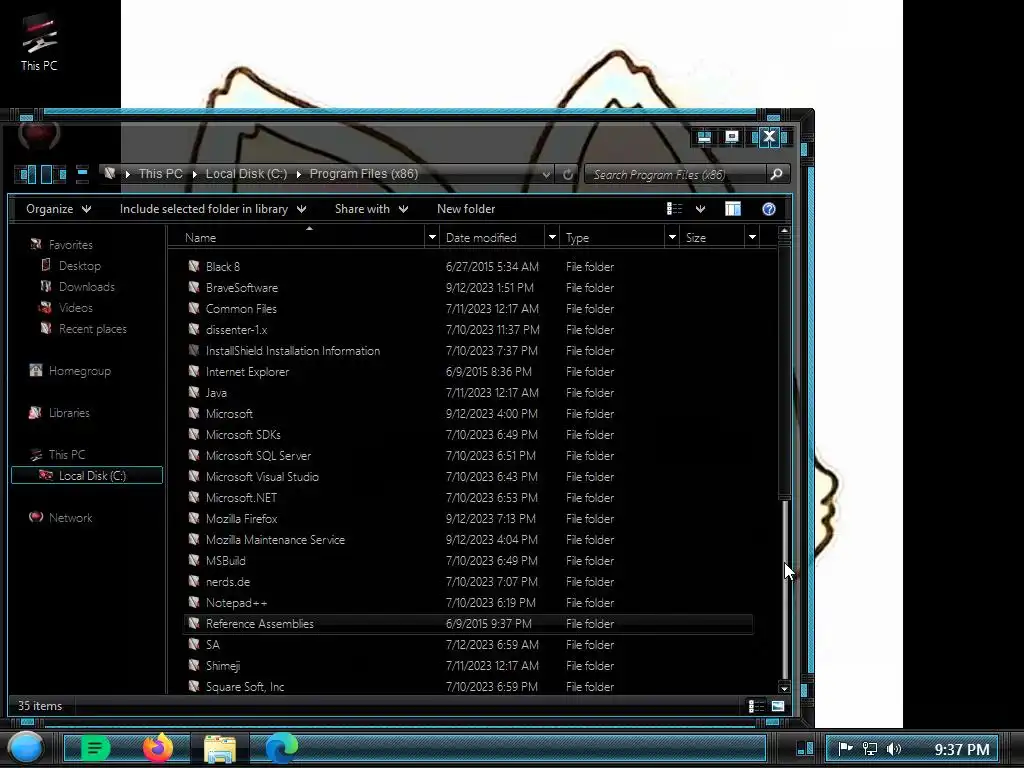Open the Date modified column filter dropdown
Image resolution: width=1024 pixels, height=768 pixels.
click(x=552, y=237)
